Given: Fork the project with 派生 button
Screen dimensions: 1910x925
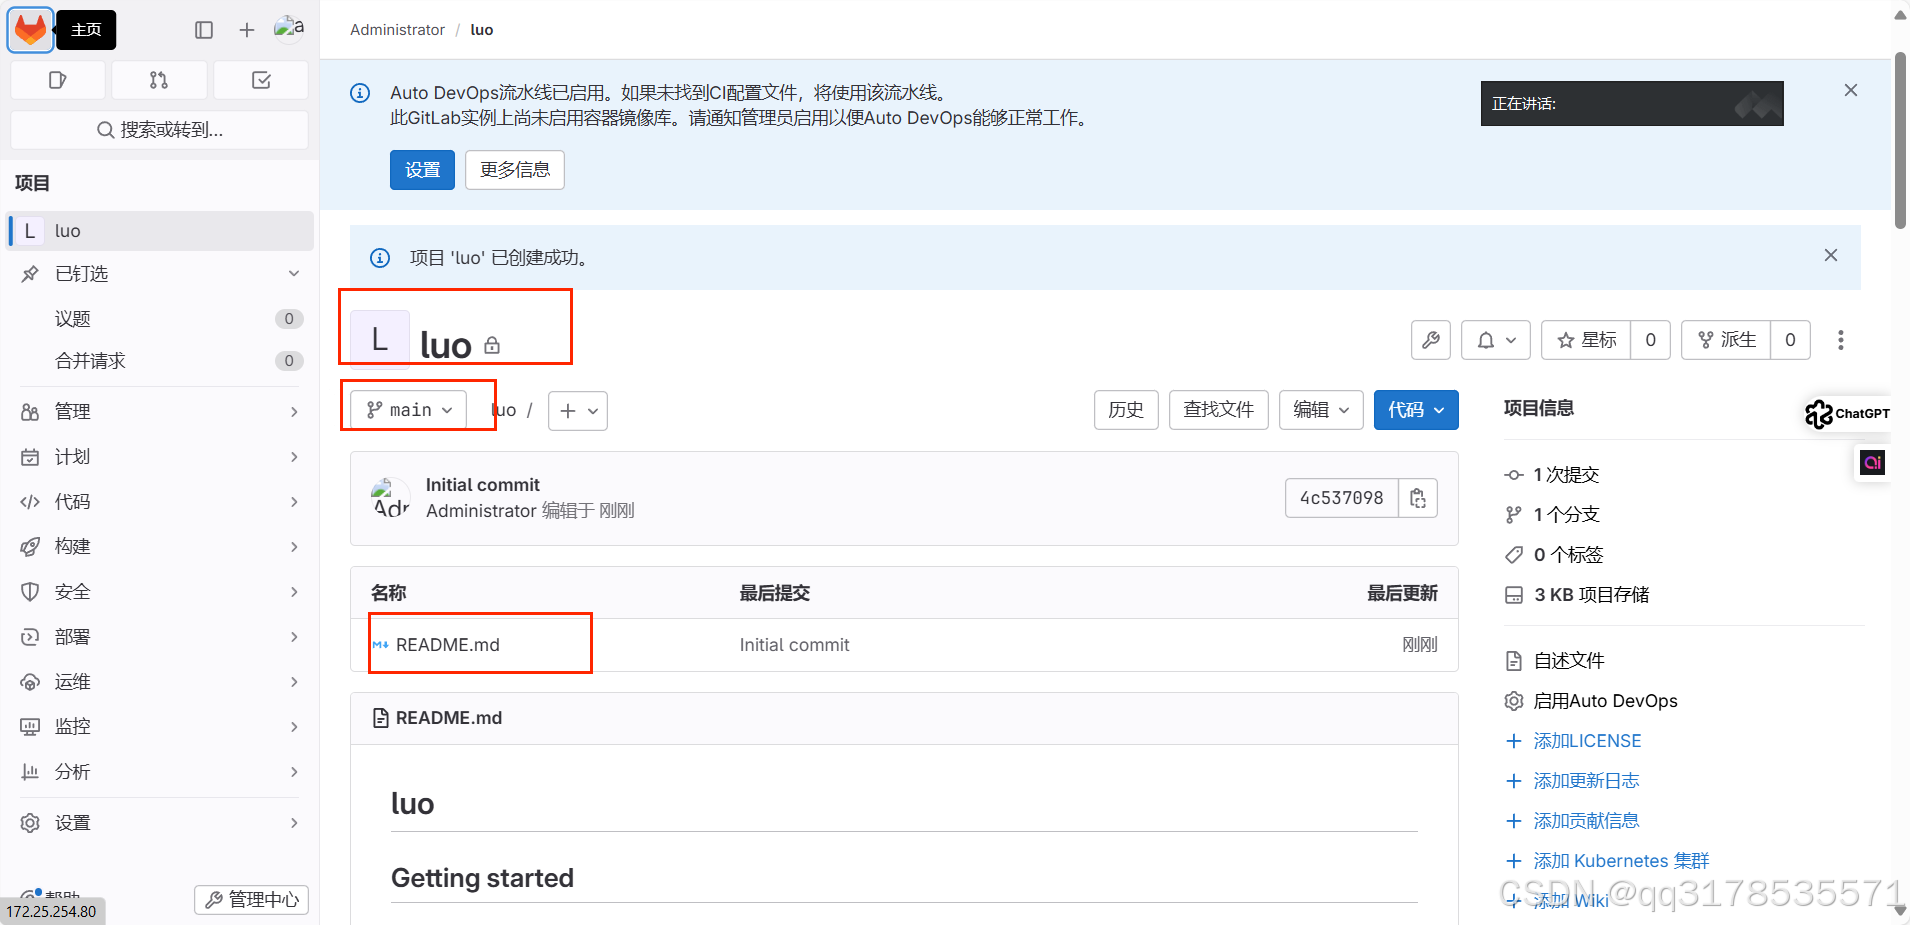Looking at the screenshot, I should pos(1726,340).
